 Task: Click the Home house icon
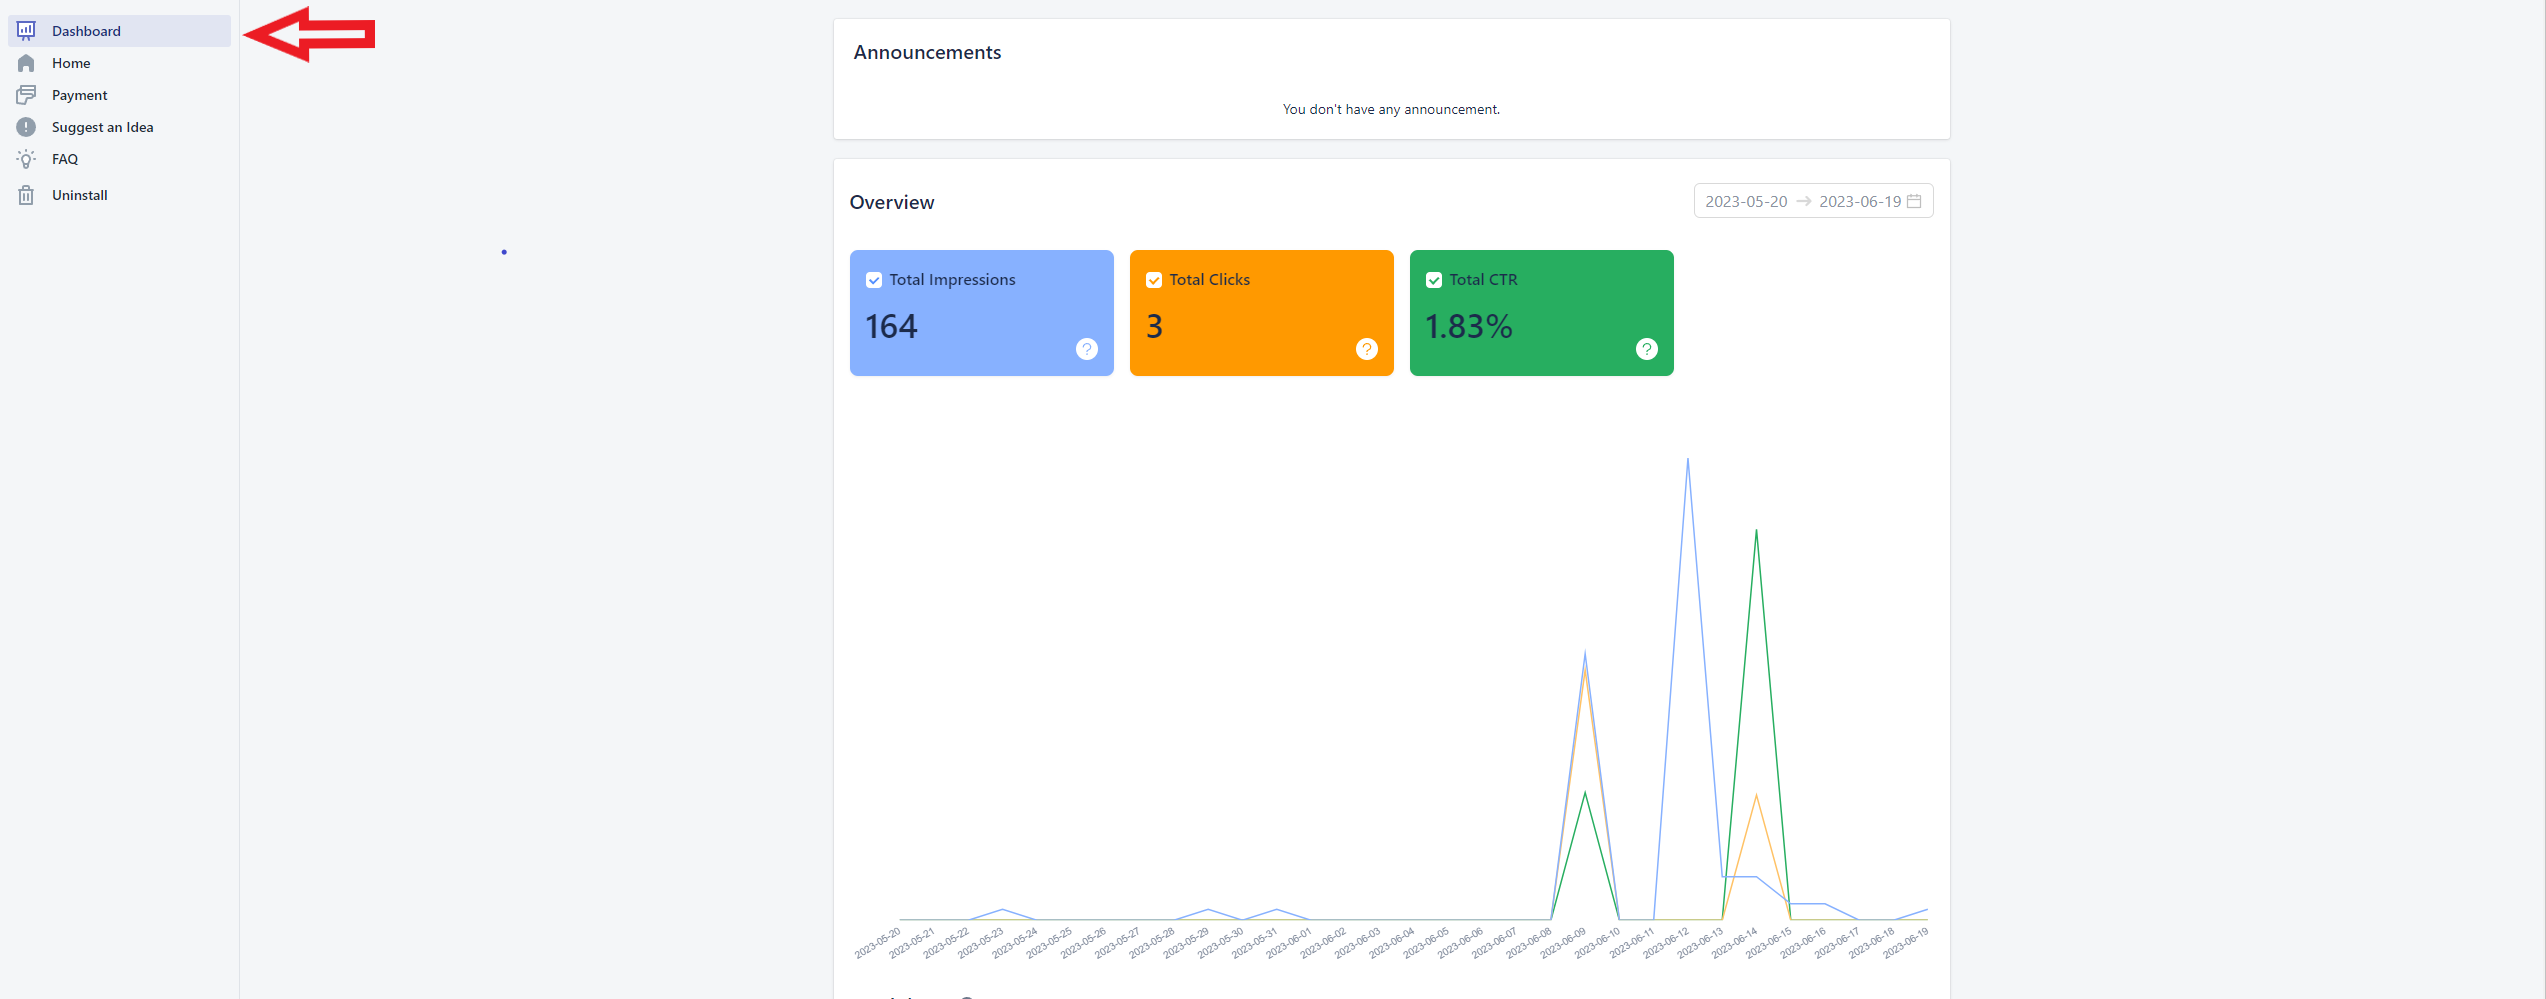pos(26,63)
